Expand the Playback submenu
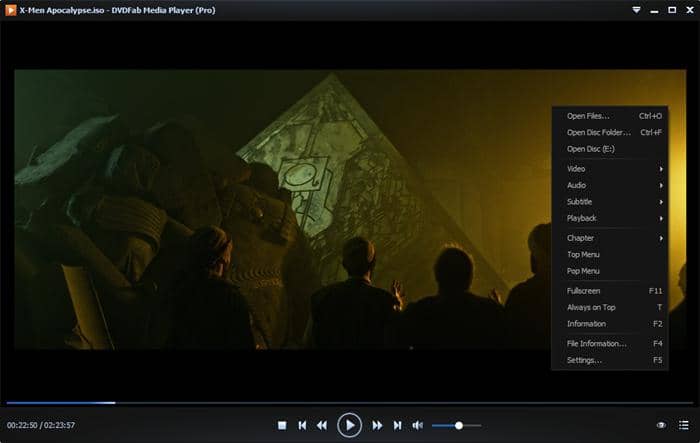Screen dimensions: 700x443 point(610,218)
